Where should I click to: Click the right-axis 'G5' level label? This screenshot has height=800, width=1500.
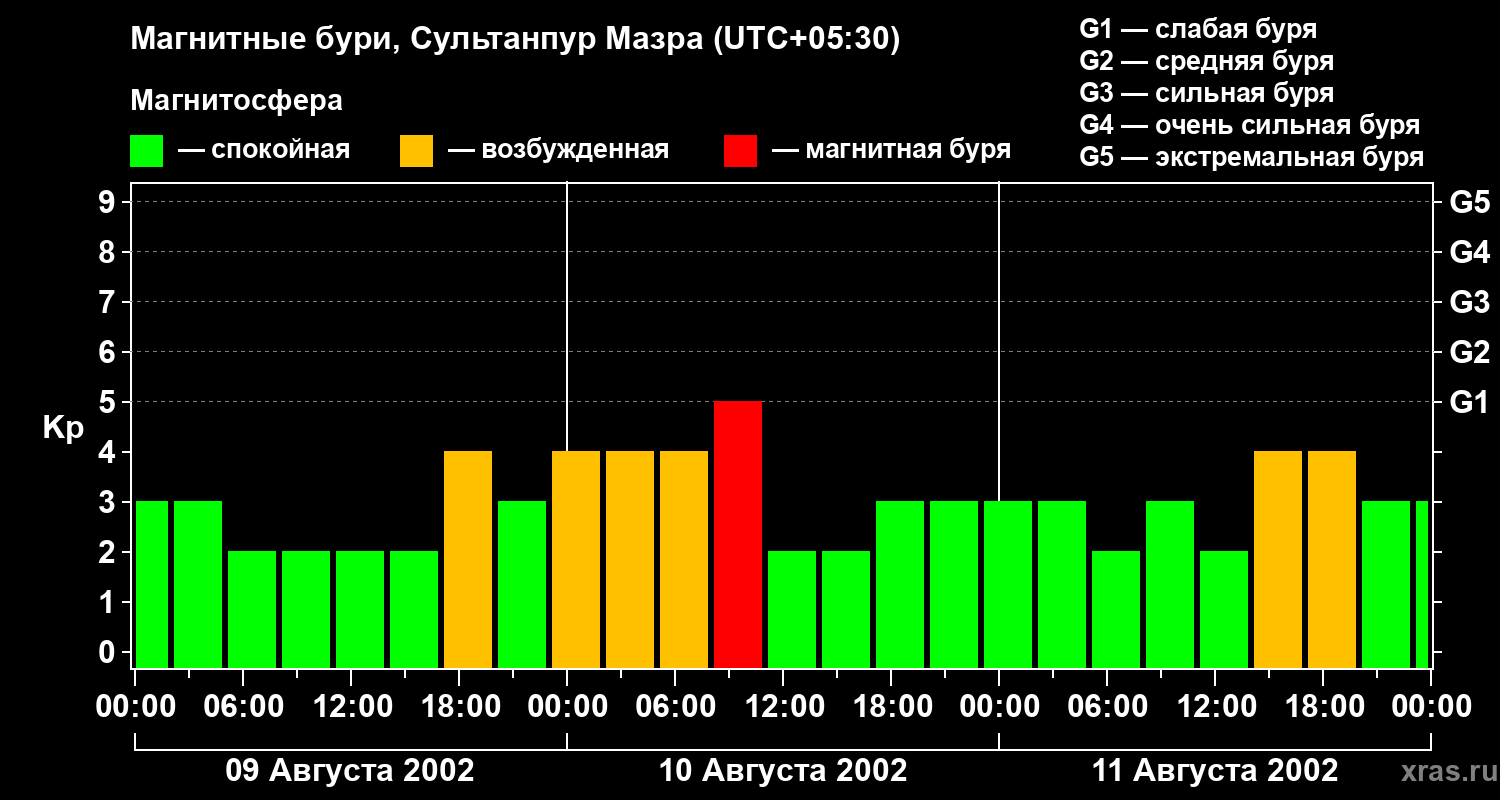[1469, 202]
